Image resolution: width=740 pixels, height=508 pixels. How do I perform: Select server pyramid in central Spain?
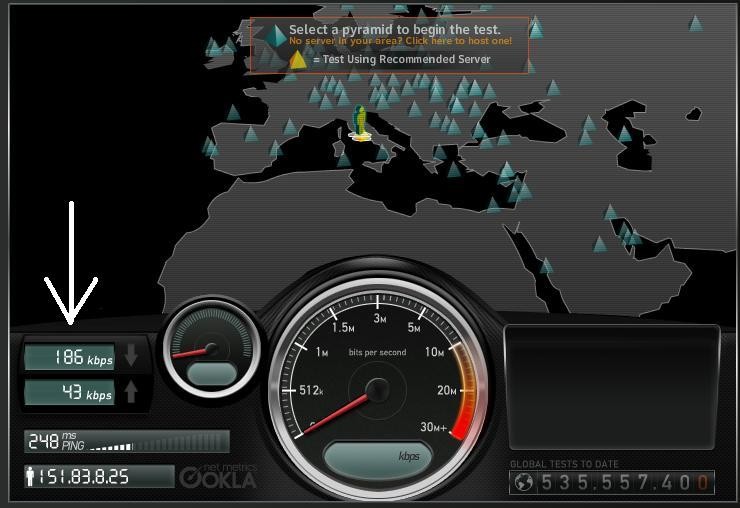[x=251, y=134]
